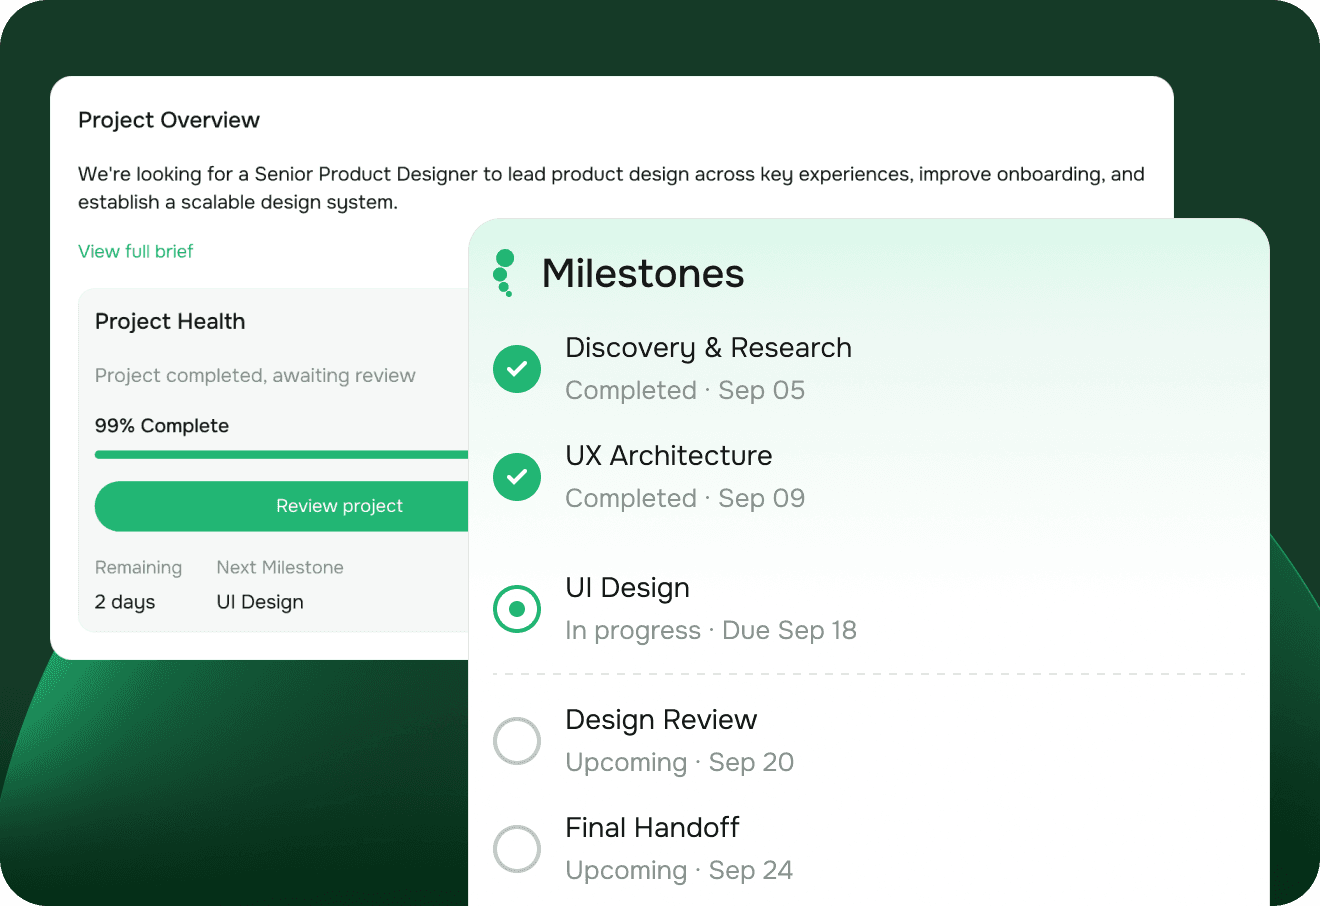Click the Milestones panel heading
This screenshot has height=906, width=1320.
point(643,273)
